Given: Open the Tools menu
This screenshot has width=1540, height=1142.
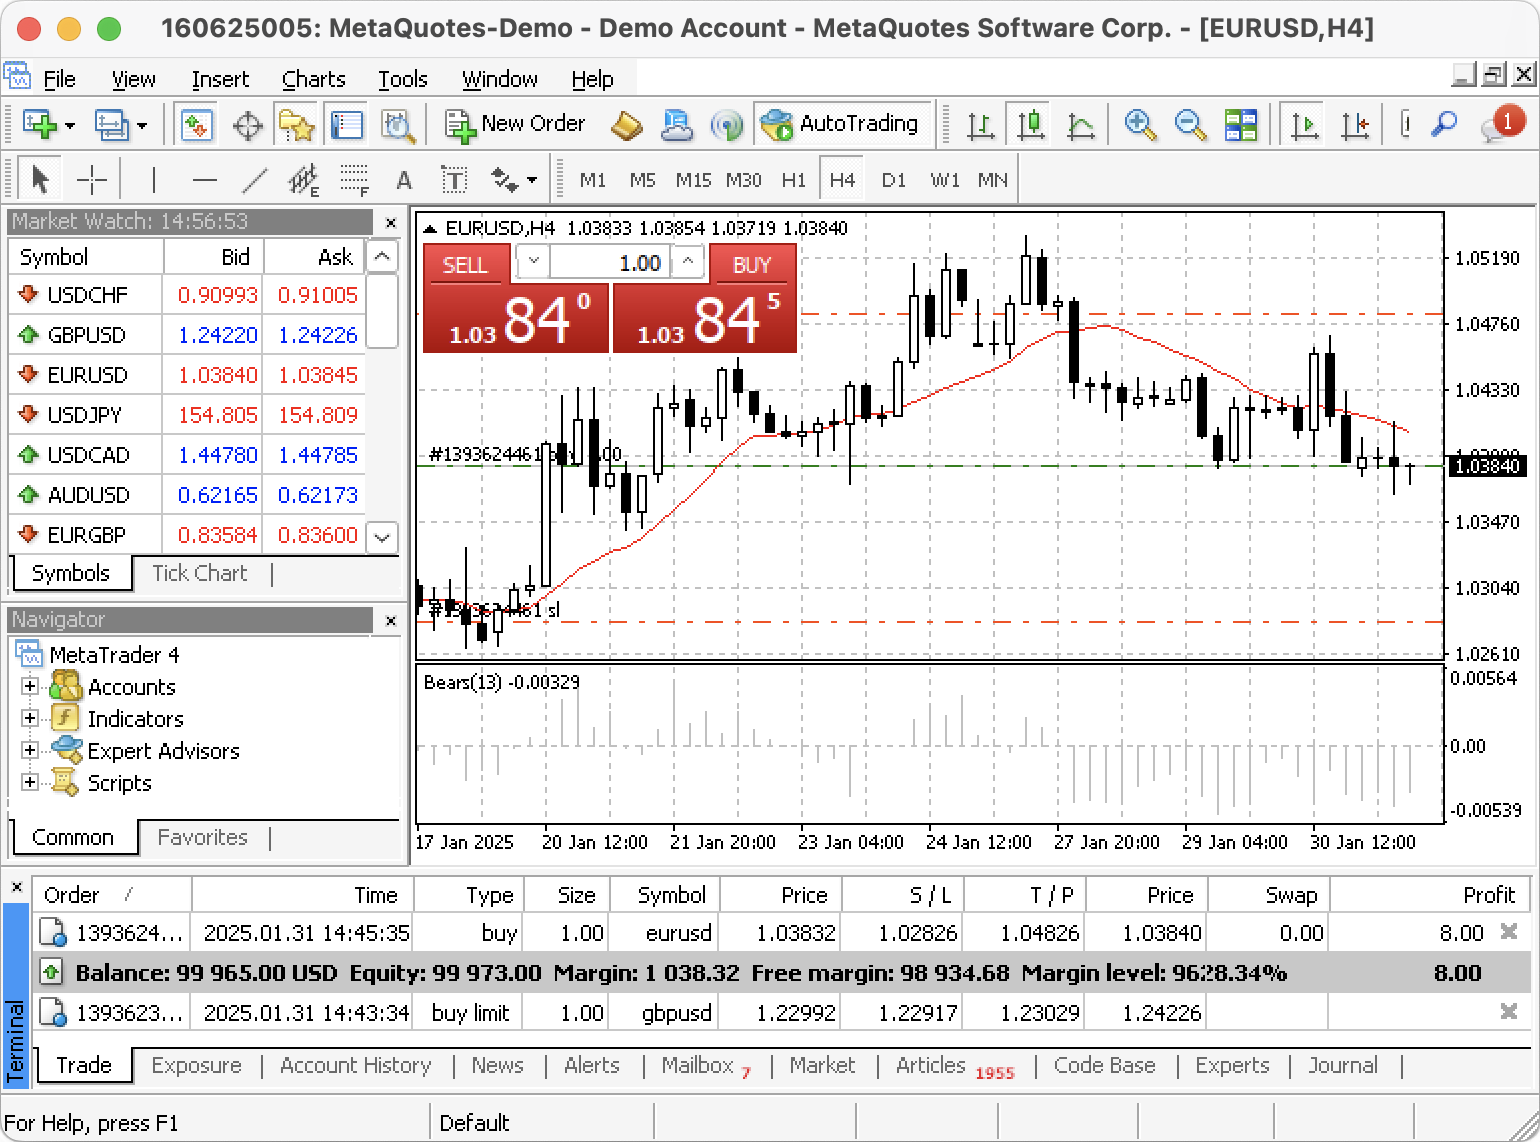Looking at the screenshot, I should point(403,79).
